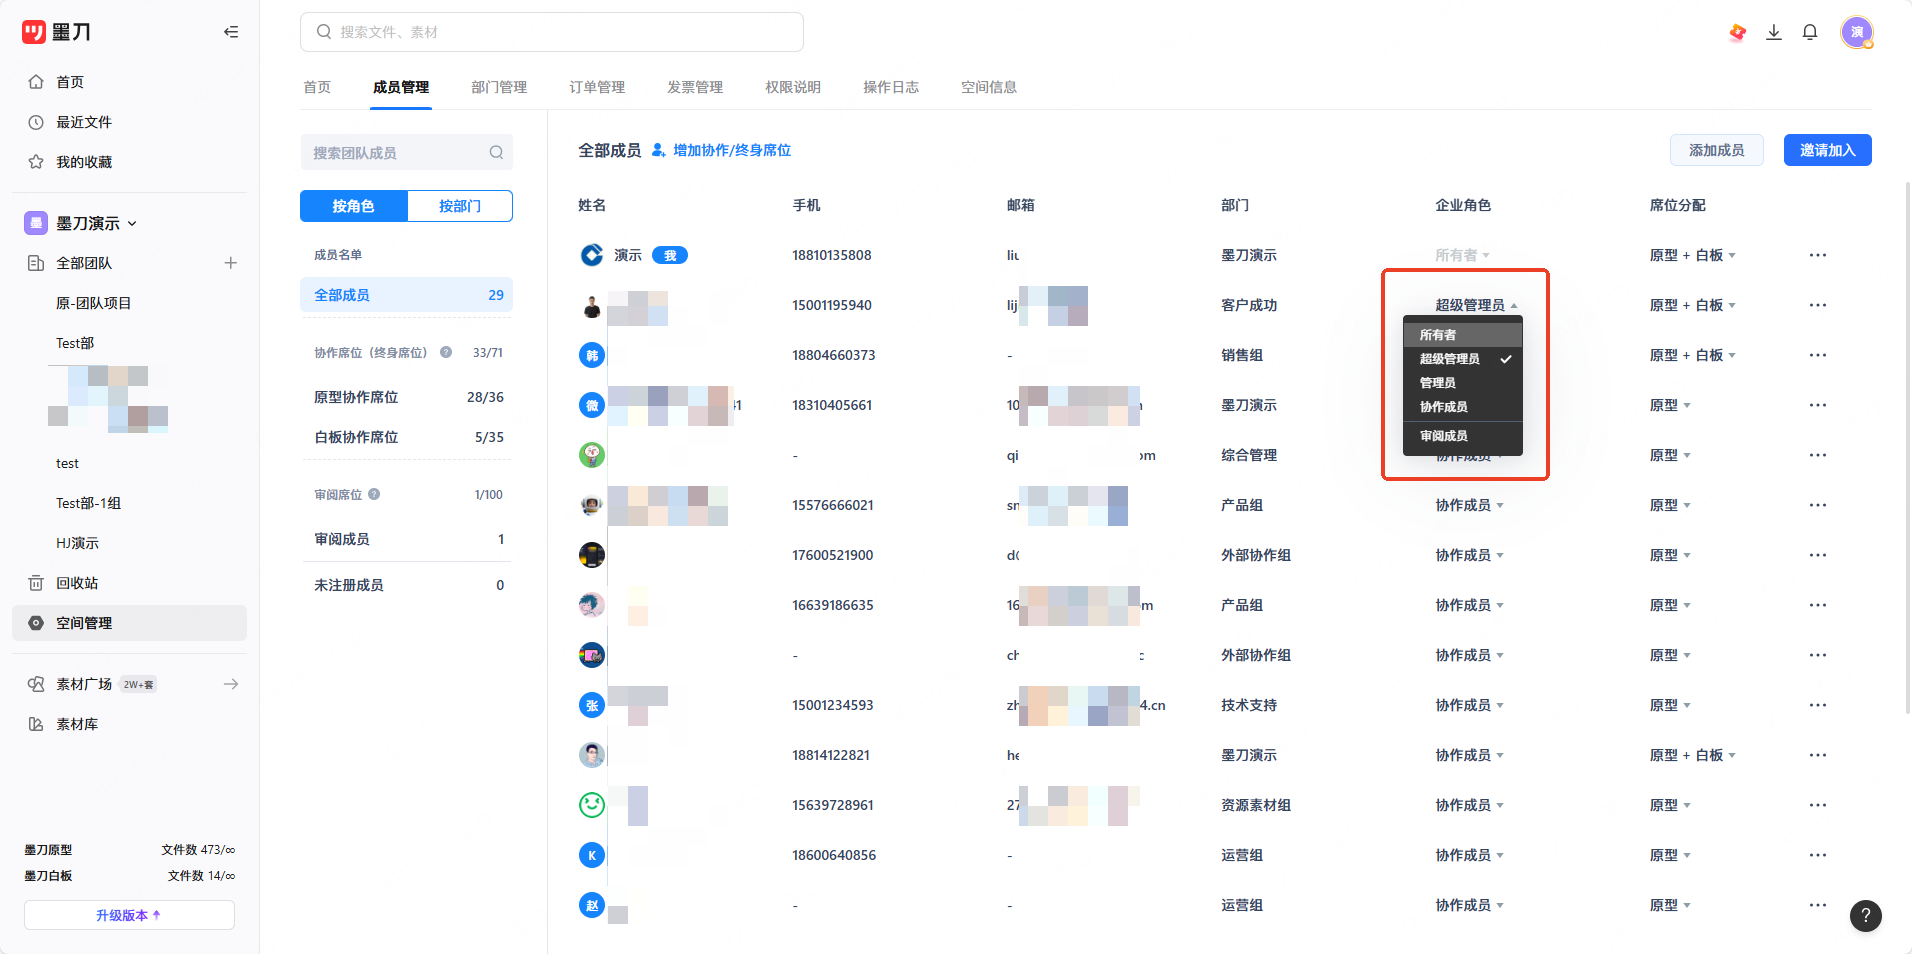
Task: Select 未注册成员 category
Action: point(408,585)
